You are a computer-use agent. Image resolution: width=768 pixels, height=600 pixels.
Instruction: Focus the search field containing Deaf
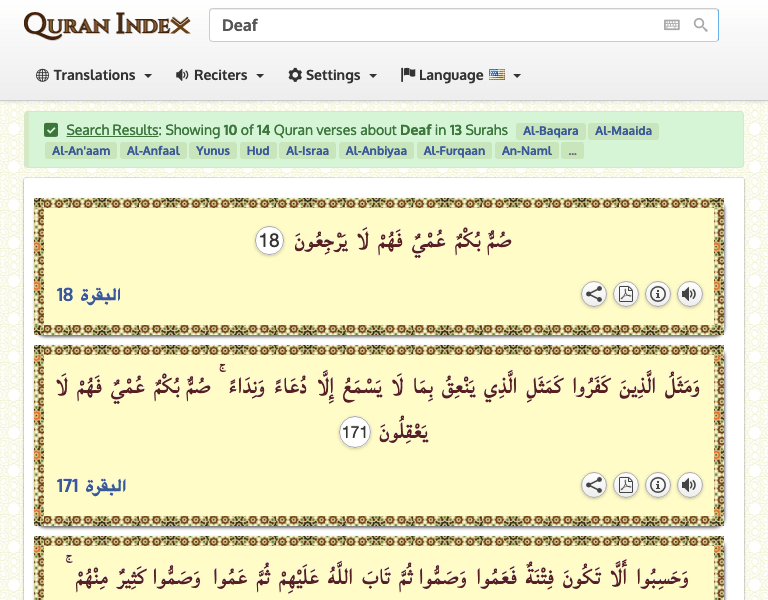pyautogui.click(x=430, y=25)
